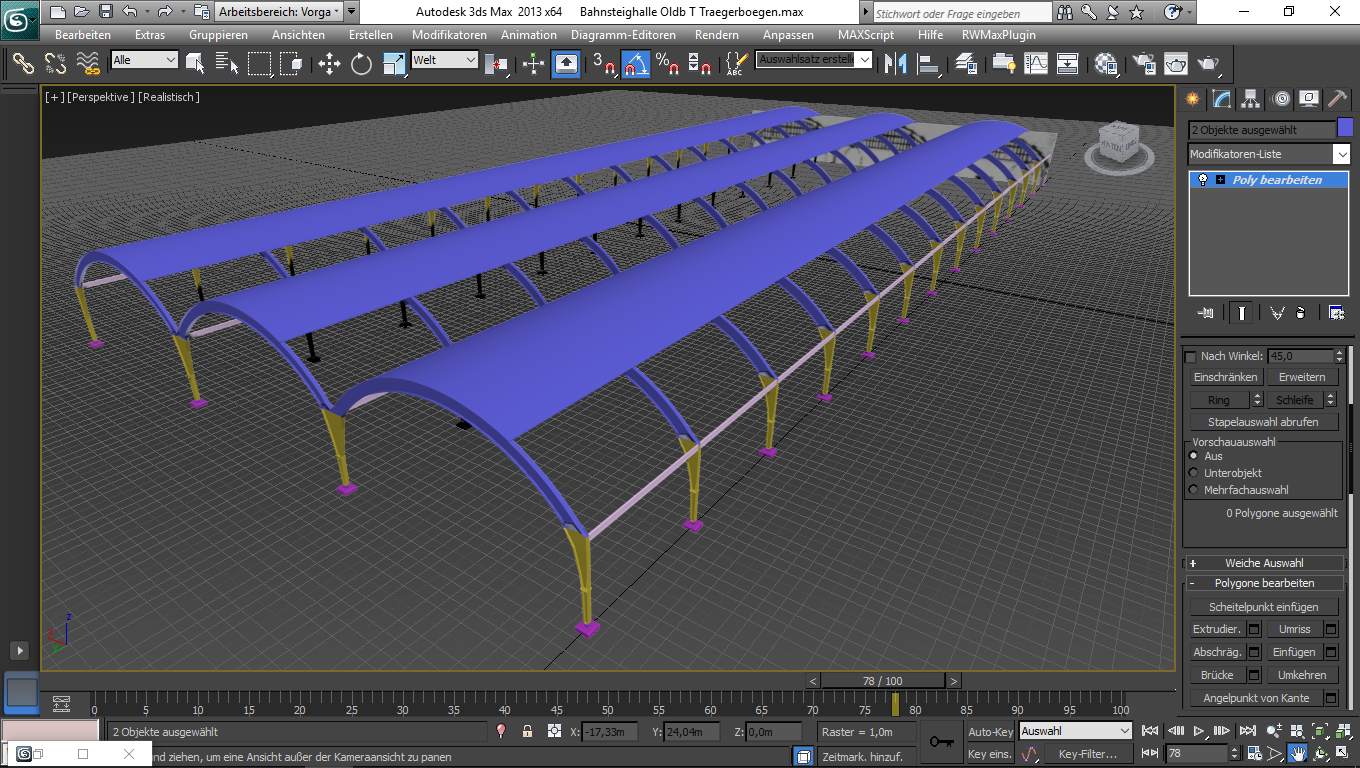Activate the Pan View hand tool

(x=1297, y=753)
